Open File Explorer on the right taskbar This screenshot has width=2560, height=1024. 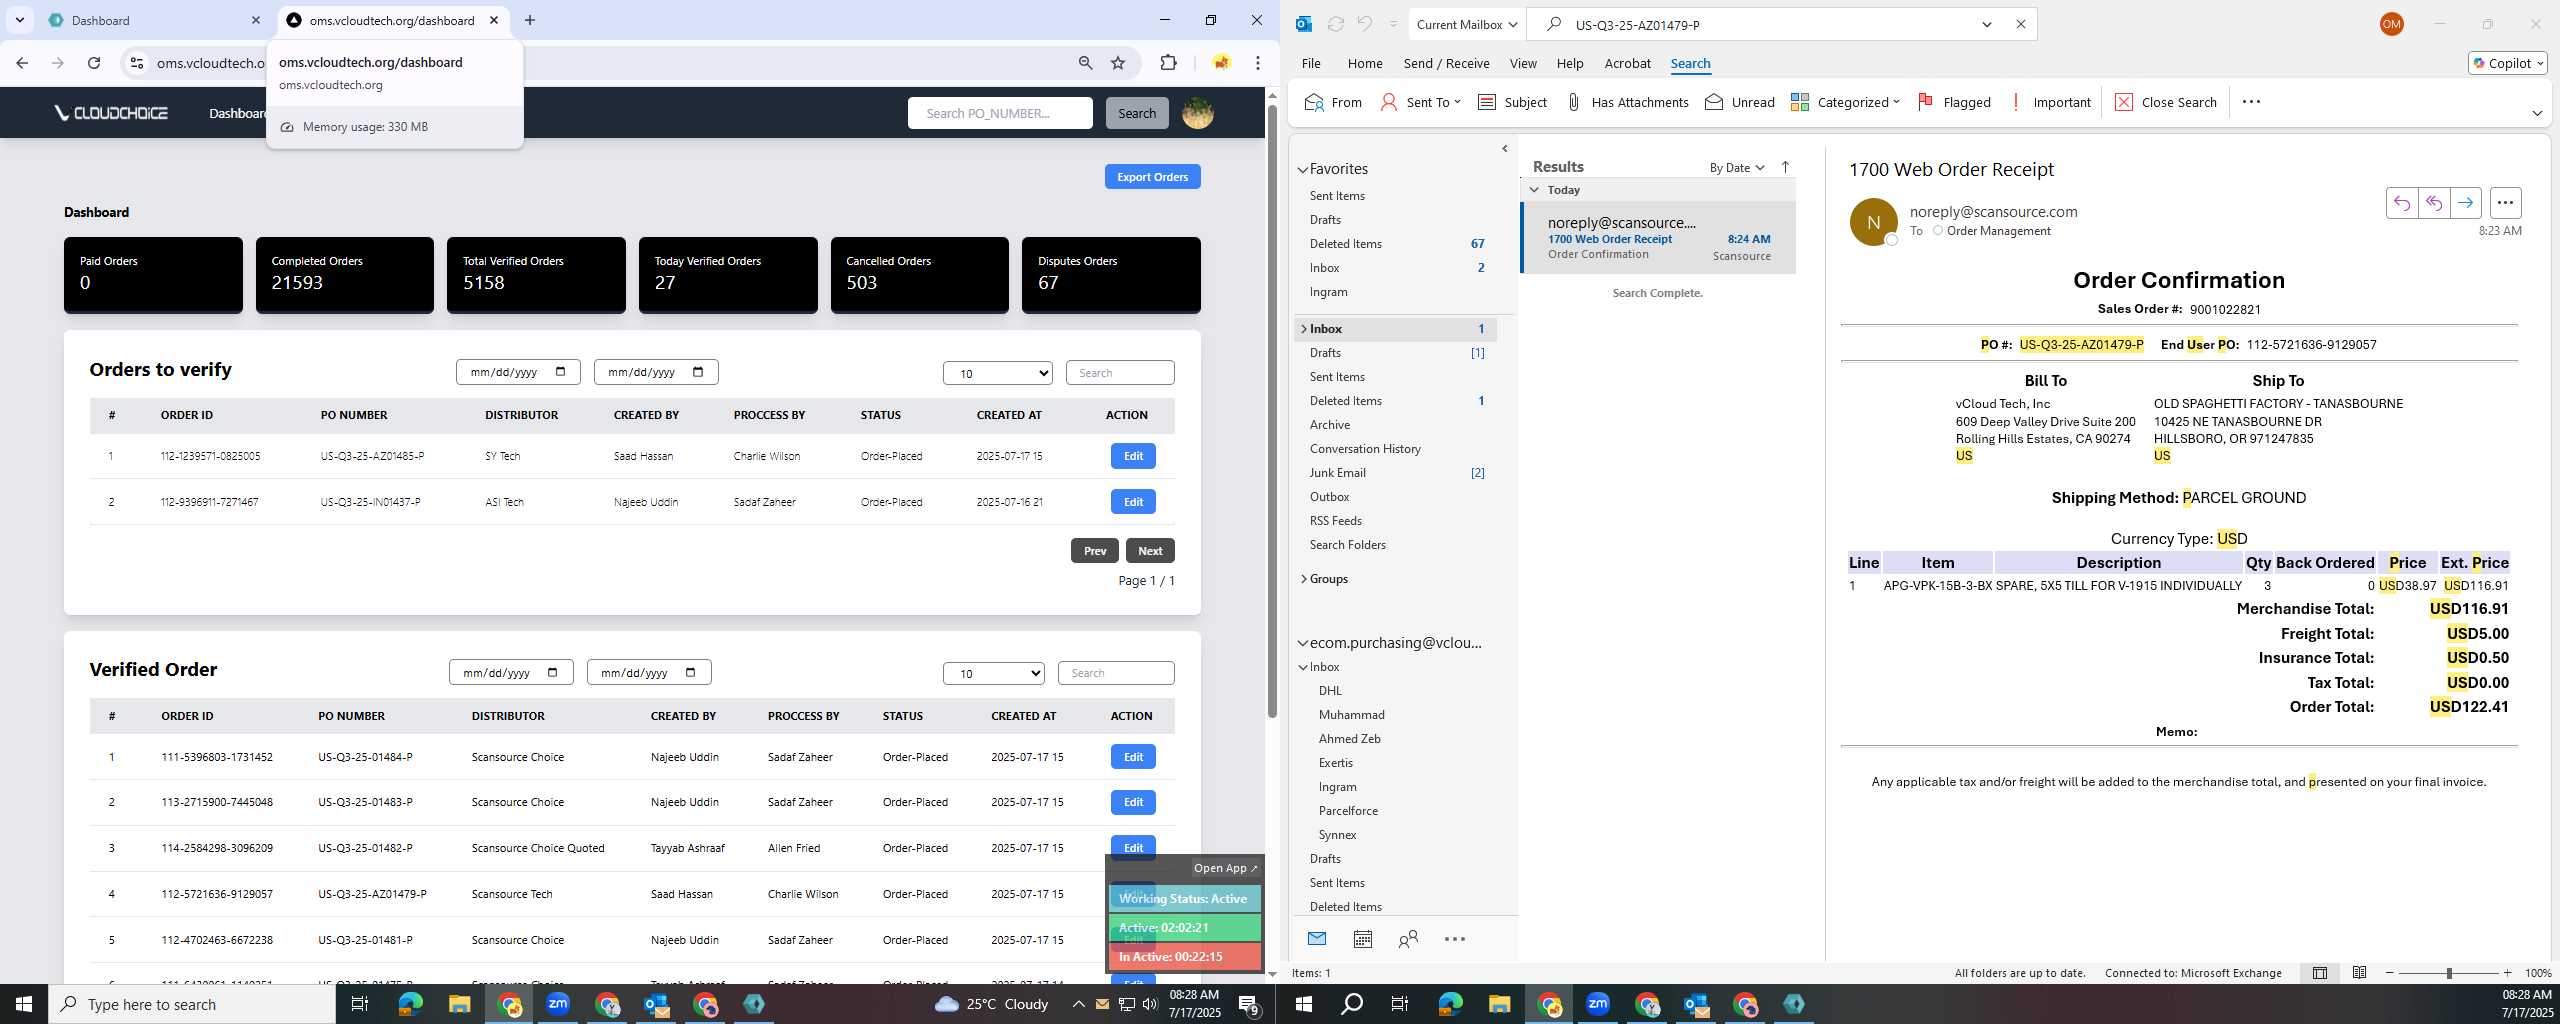pos(1499,1004)
